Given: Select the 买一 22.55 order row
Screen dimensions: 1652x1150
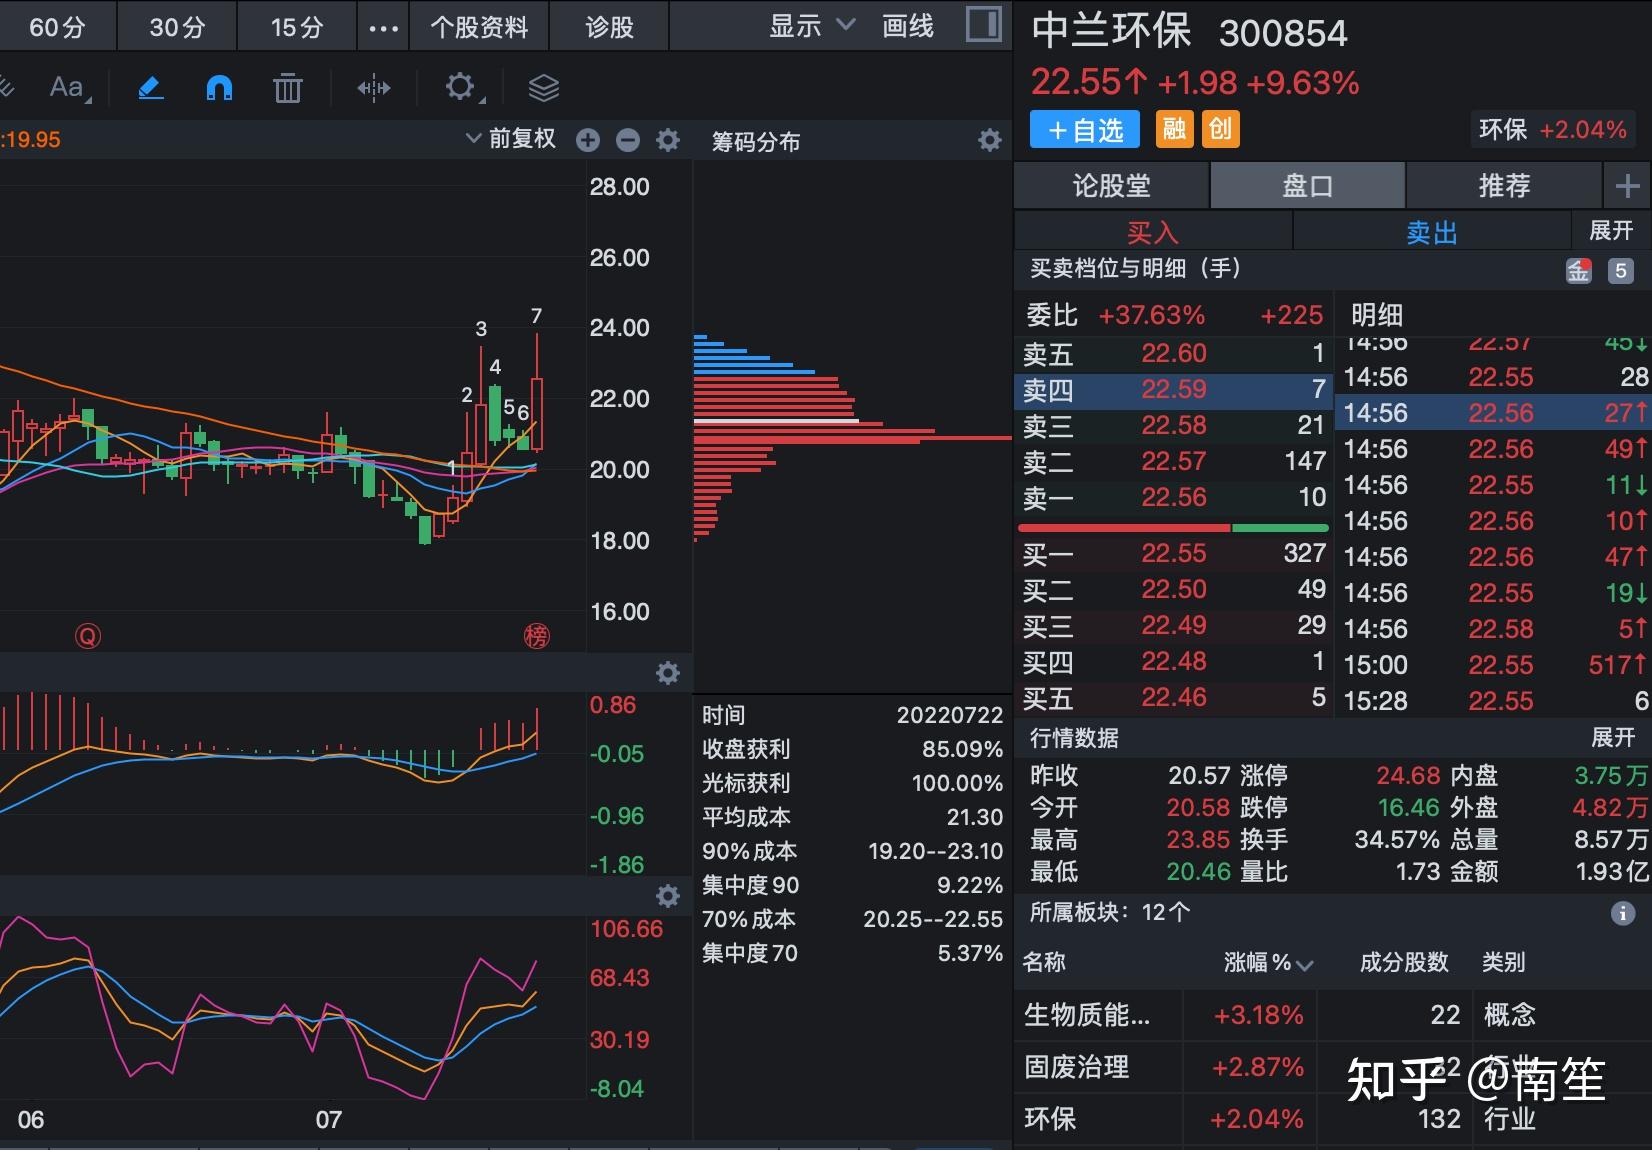Looking at the screenshot, I should [1173, 553].
